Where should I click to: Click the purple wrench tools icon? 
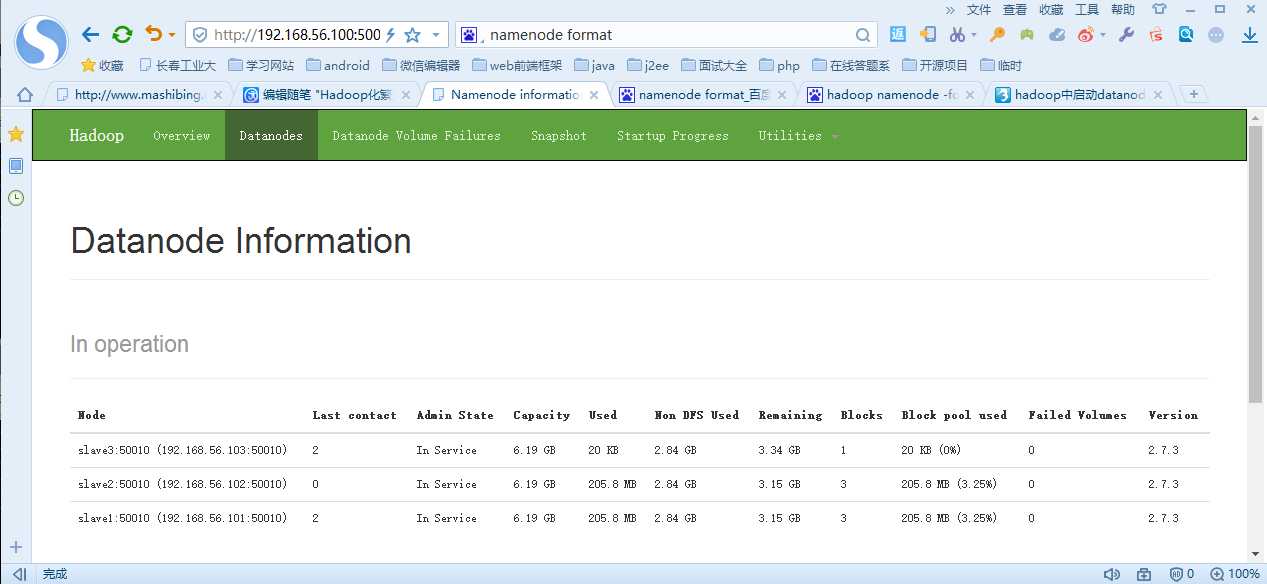click(1126, 34)
